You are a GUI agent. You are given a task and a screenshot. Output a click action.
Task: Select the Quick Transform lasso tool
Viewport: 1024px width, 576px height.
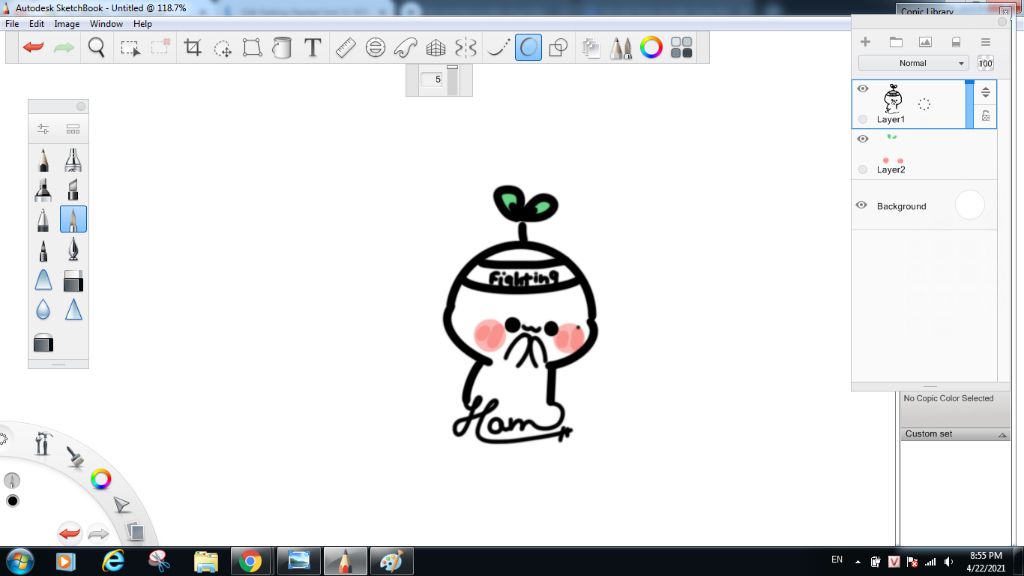pyautogui.click(x=223, y=48)
